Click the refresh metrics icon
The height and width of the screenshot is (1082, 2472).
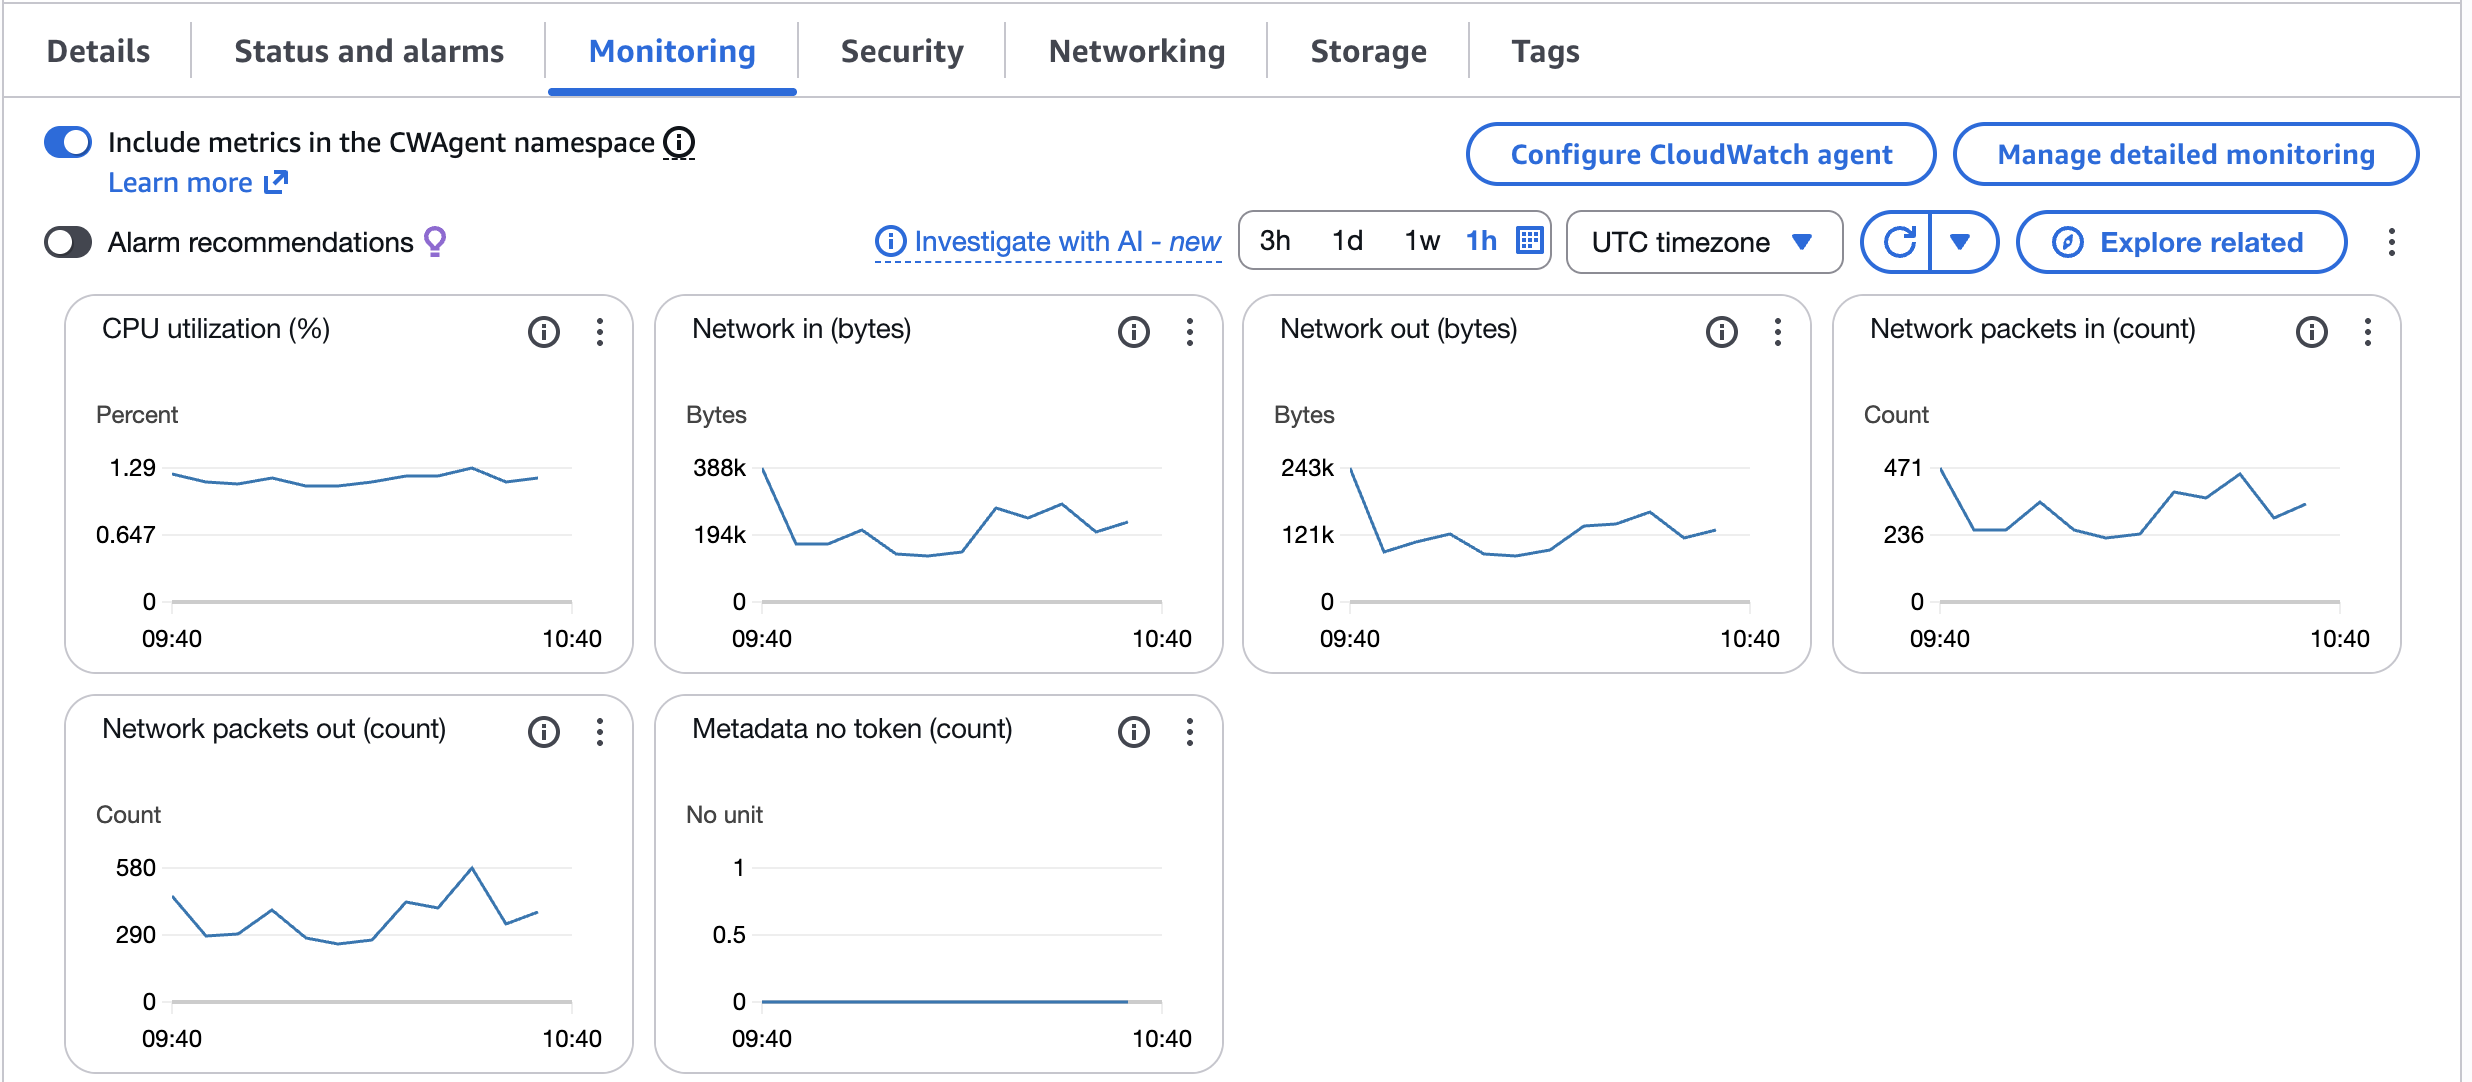pyautogui.click(x=1901, y=241)
